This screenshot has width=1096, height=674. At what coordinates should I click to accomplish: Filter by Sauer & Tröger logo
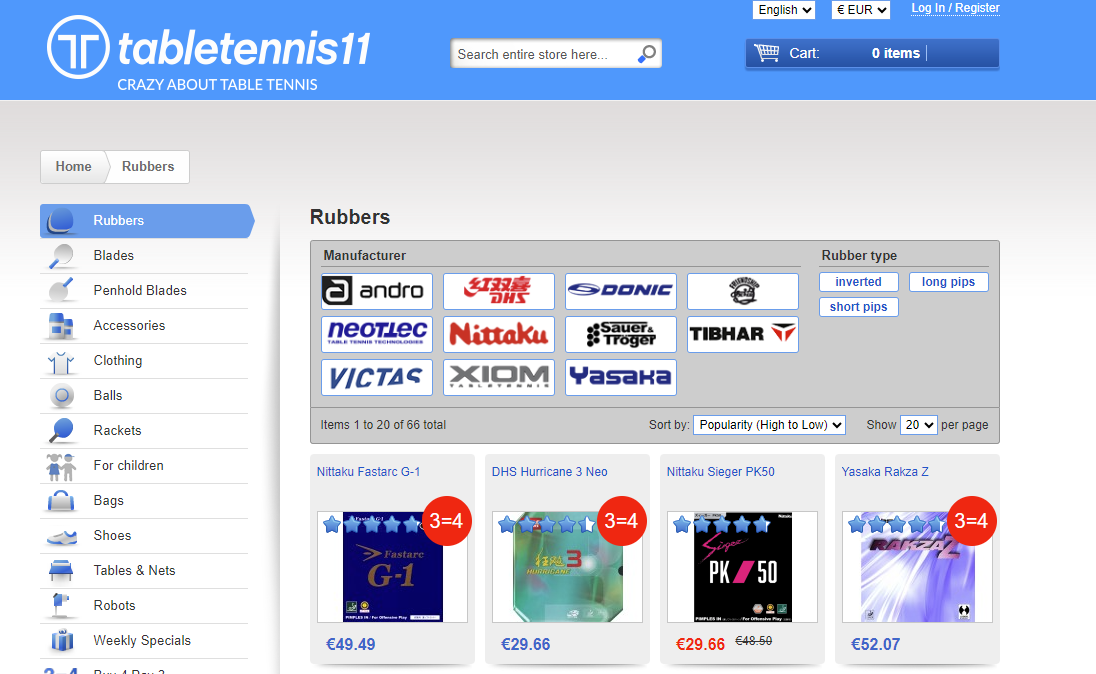click(621, 334)
